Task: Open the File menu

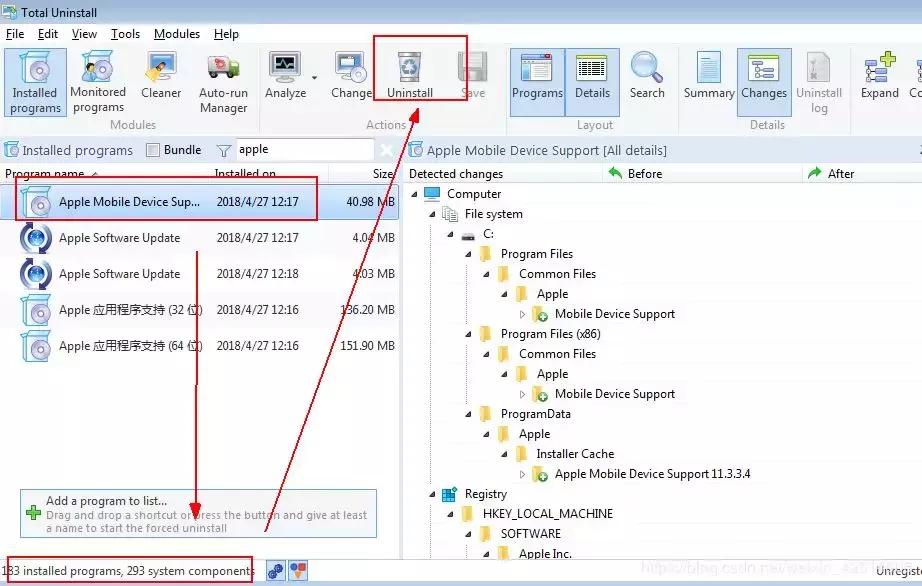Action: pyautogui.click(x=15, y=34)
